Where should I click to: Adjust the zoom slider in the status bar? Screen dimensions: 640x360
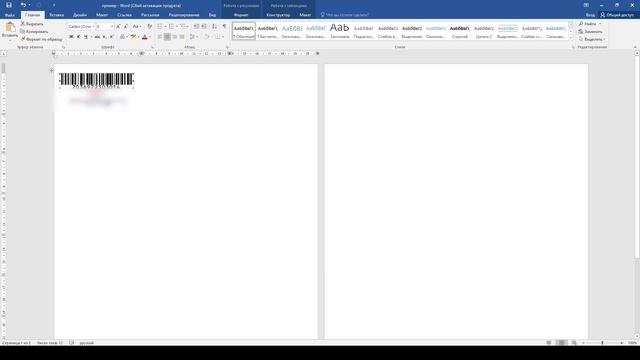click(x=602, y=343)
